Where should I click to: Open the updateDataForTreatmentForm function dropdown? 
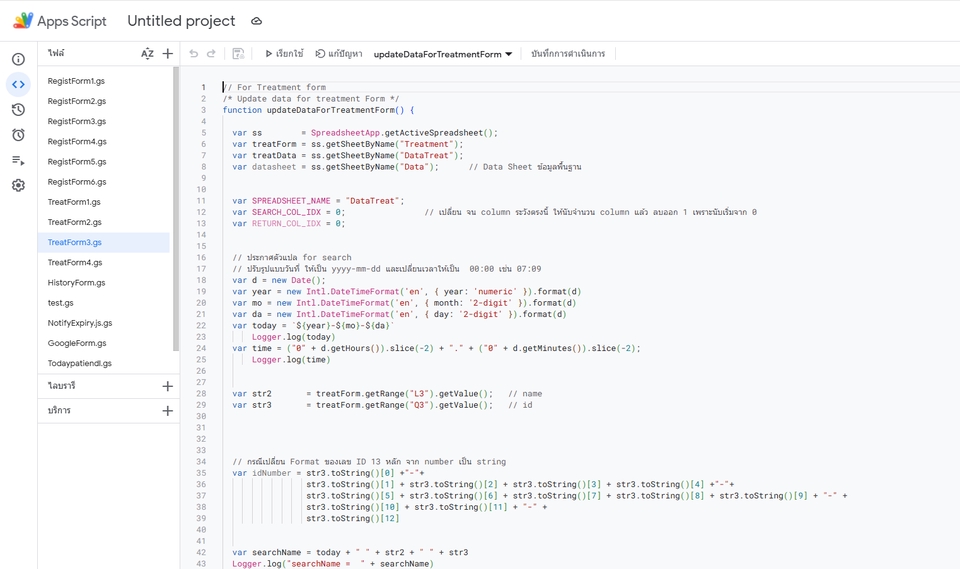pos(443,54)
